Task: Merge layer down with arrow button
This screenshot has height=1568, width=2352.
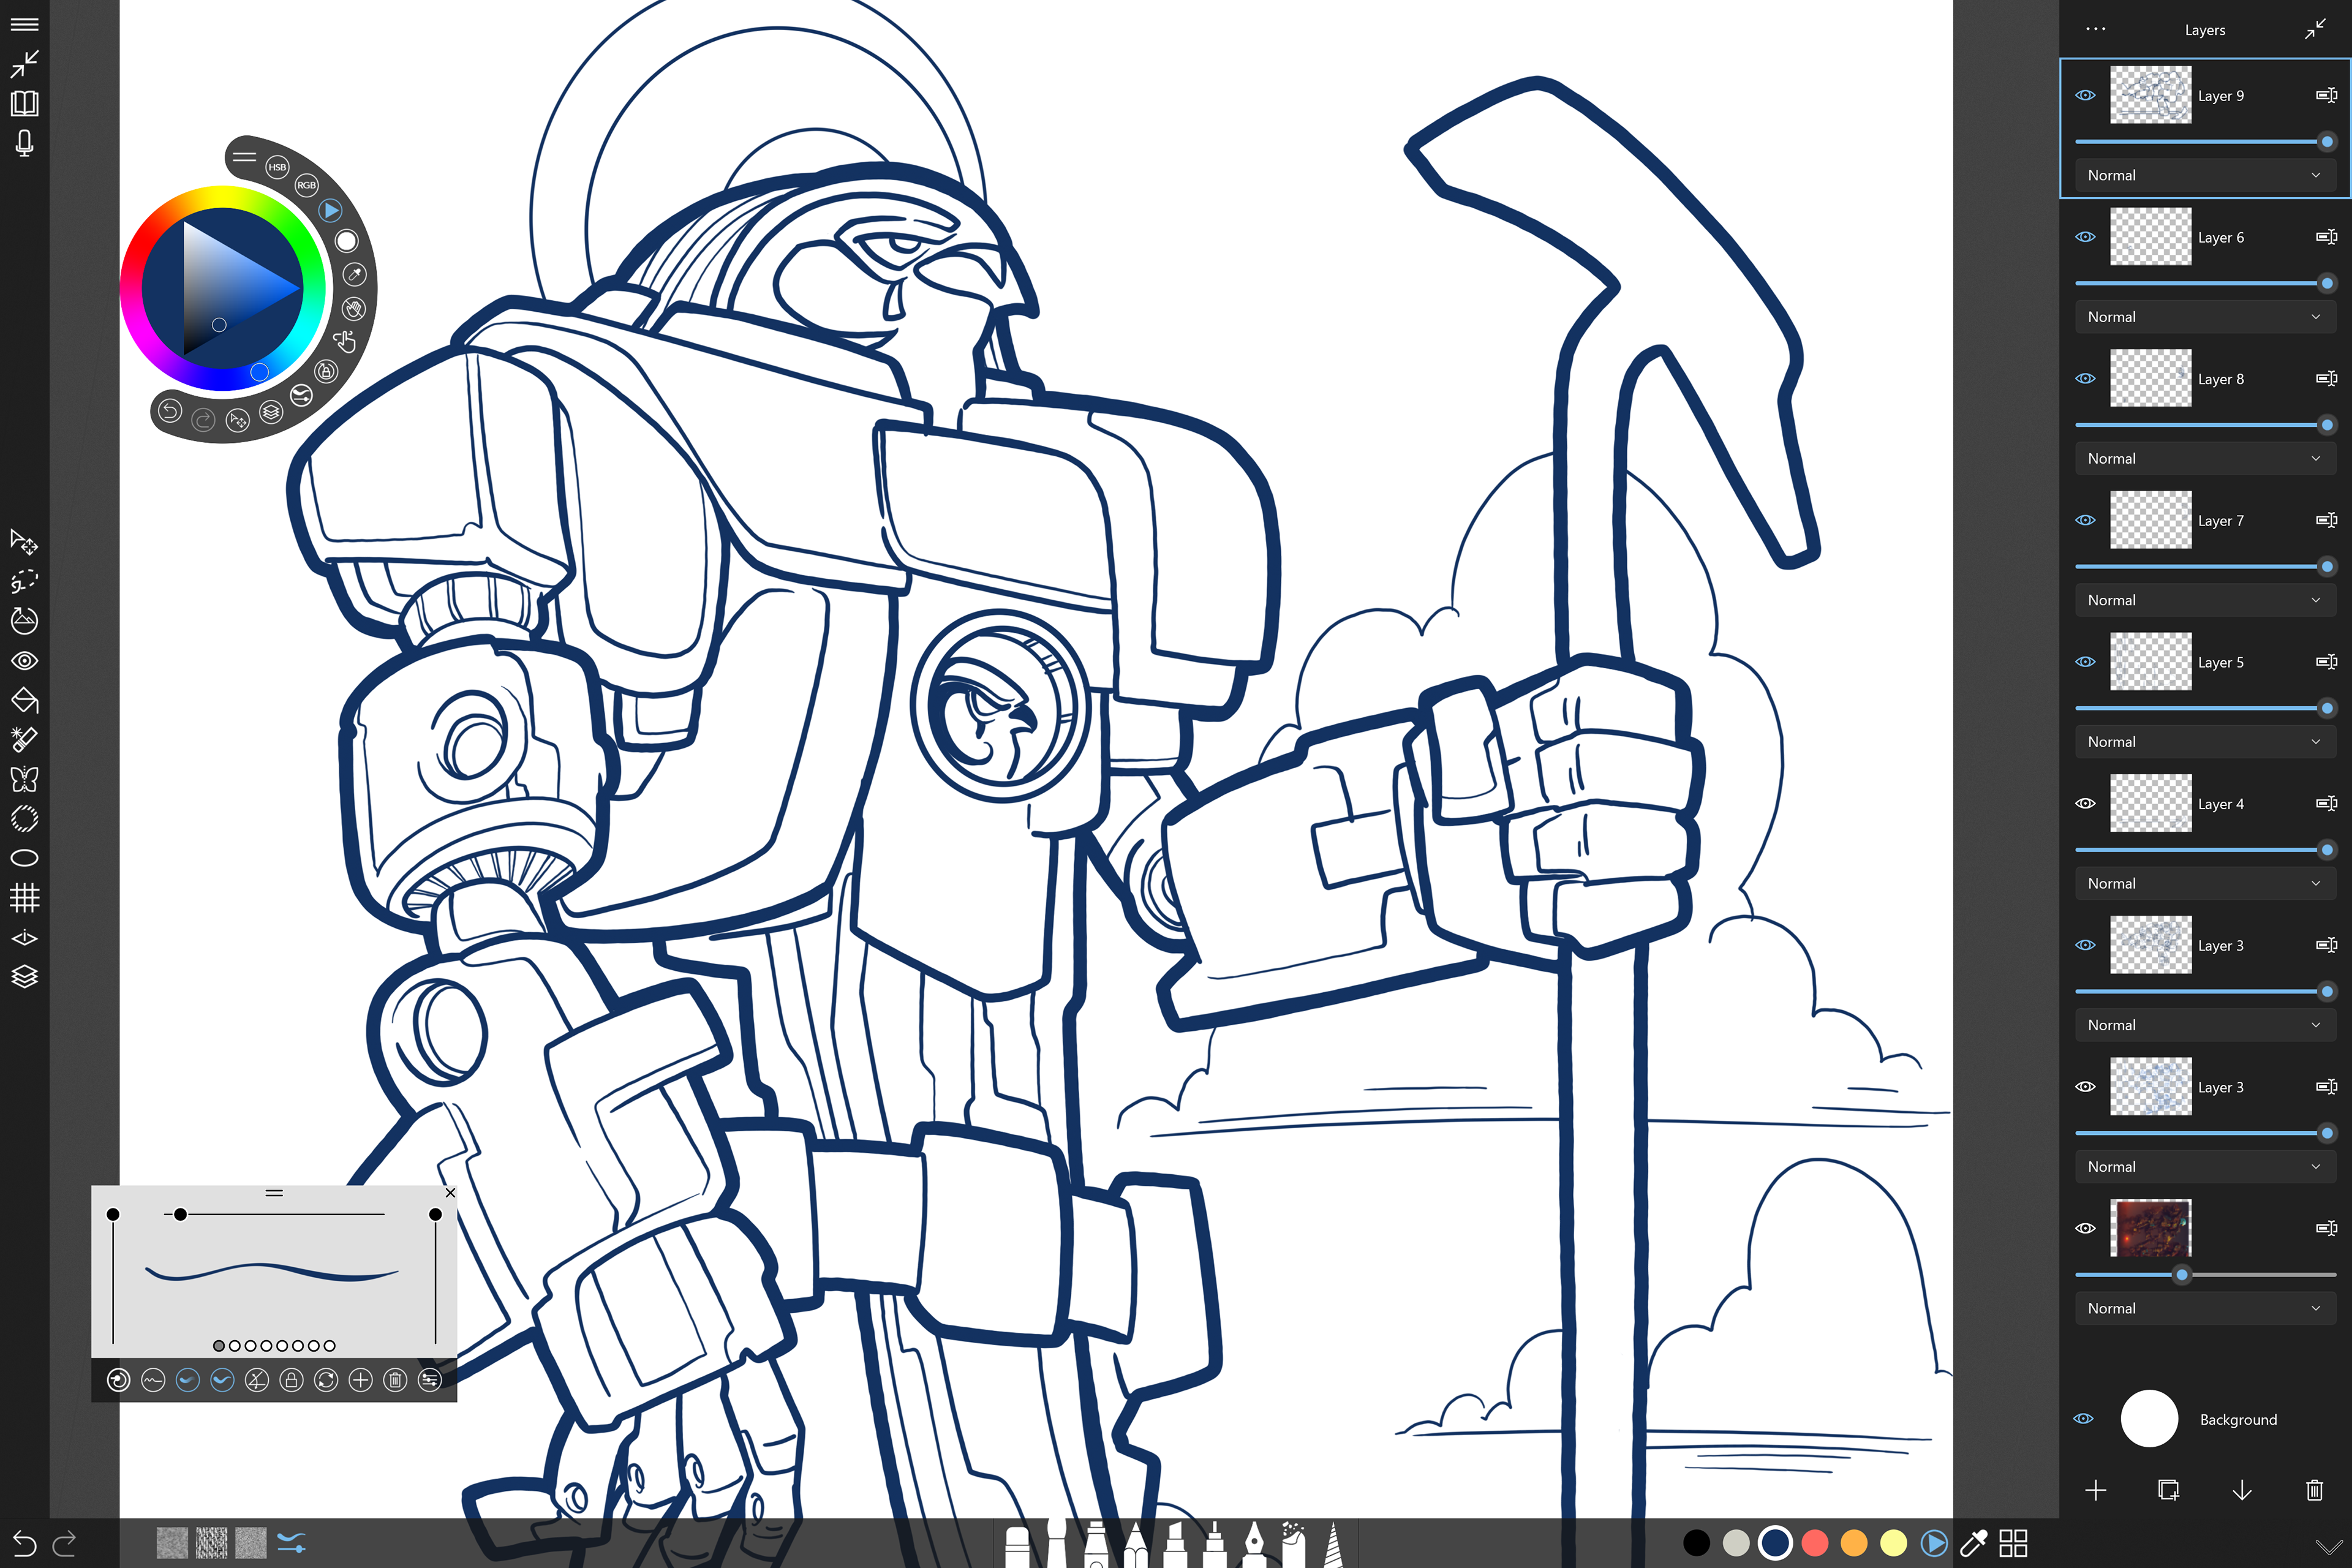Action: tap(2242, 1490)
